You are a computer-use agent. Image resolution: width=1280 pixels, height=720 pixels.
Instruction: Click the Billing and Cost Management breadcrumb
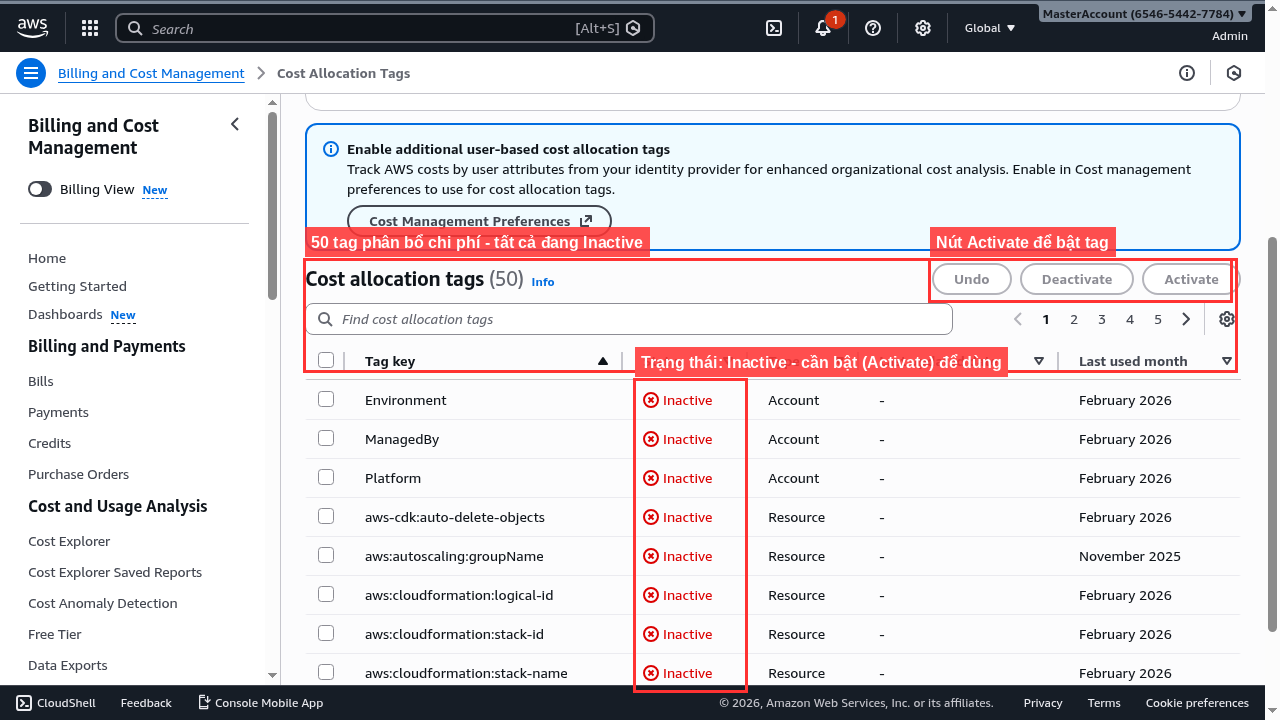click(x=151, y=73)
